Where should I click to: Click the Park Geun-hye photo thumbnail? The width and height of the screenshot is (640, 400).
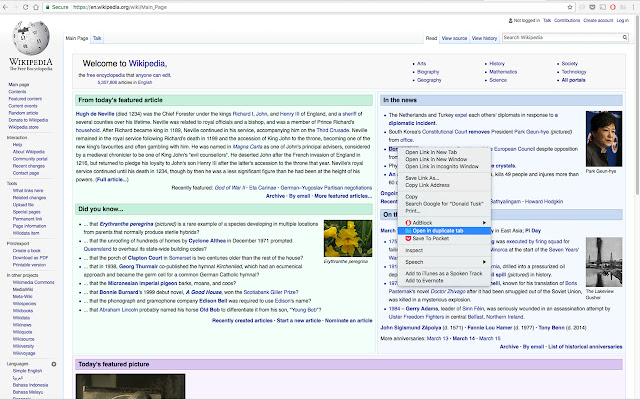click(604, 139)
